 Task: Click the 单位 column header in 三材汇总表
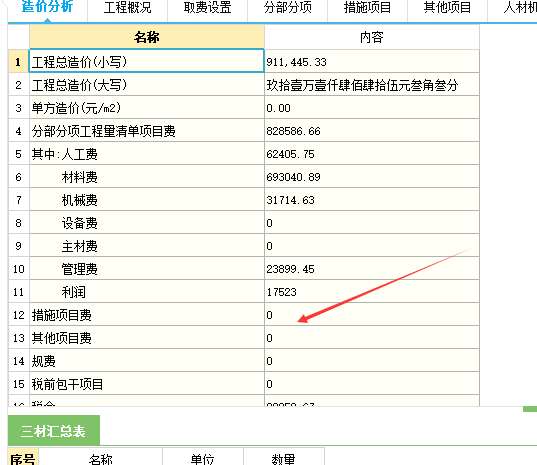tap(203, 457)
